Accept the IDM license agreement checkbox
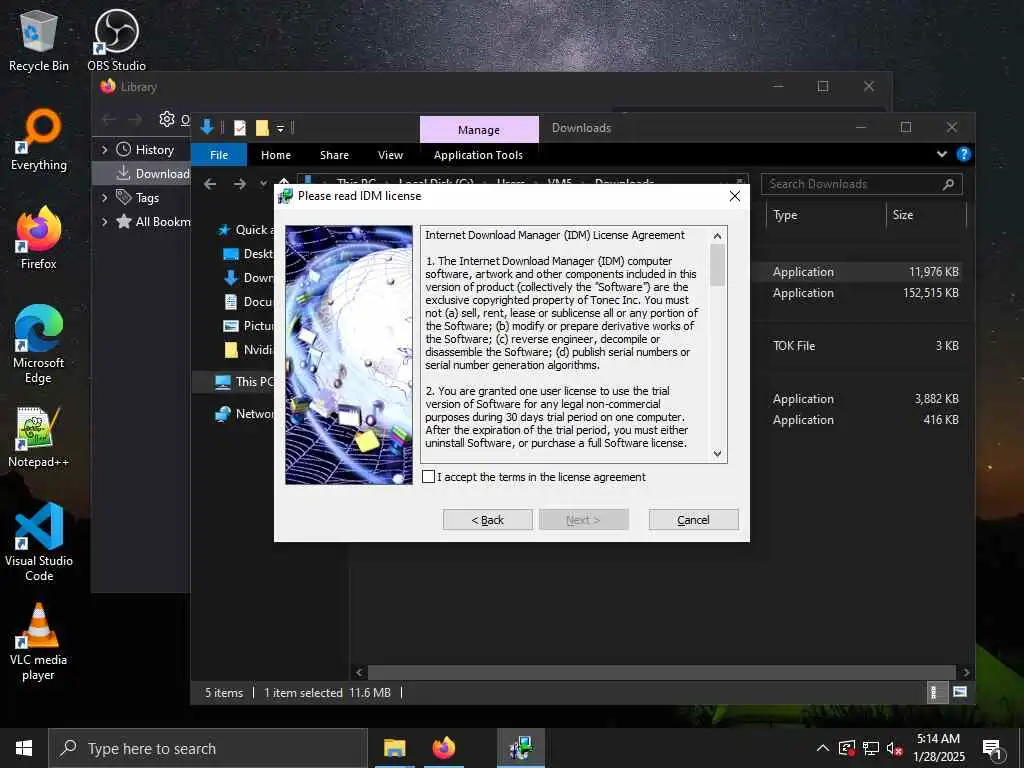1024x768 pixels. pos(428,477)
